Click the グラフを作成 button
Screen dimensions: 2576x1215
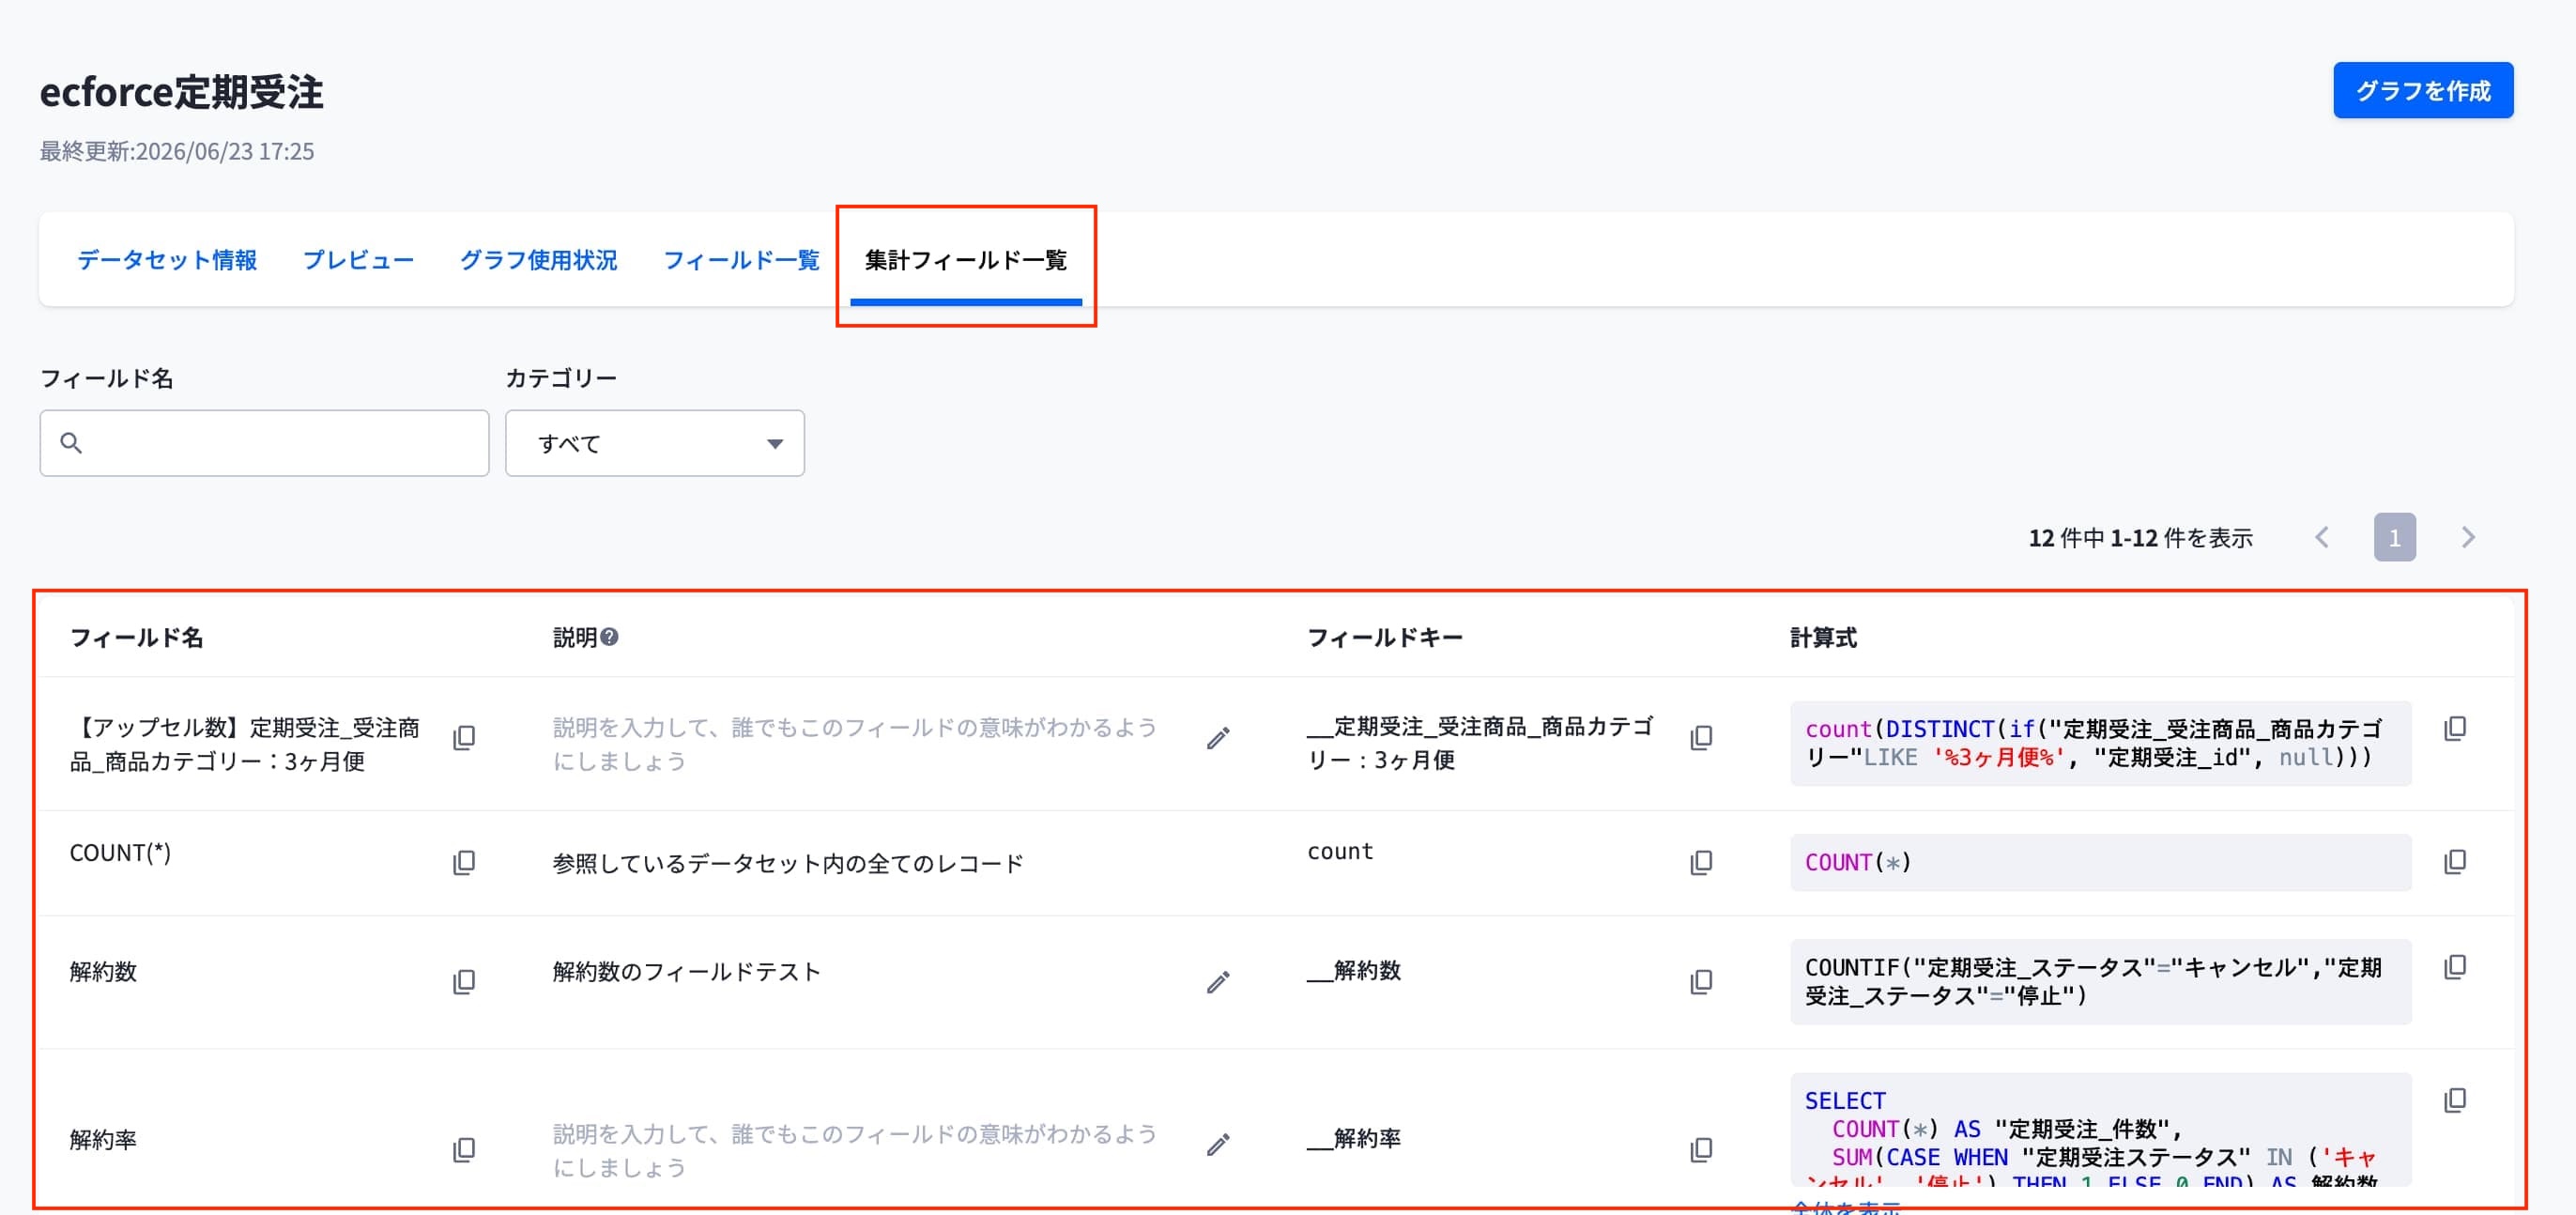click(2423, 91)
